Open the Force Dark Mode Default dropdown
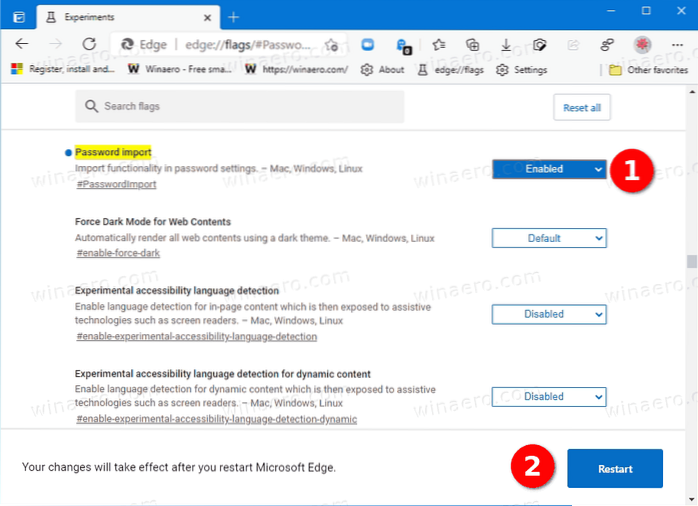698x506 pixels. click(x=549, y=238)
